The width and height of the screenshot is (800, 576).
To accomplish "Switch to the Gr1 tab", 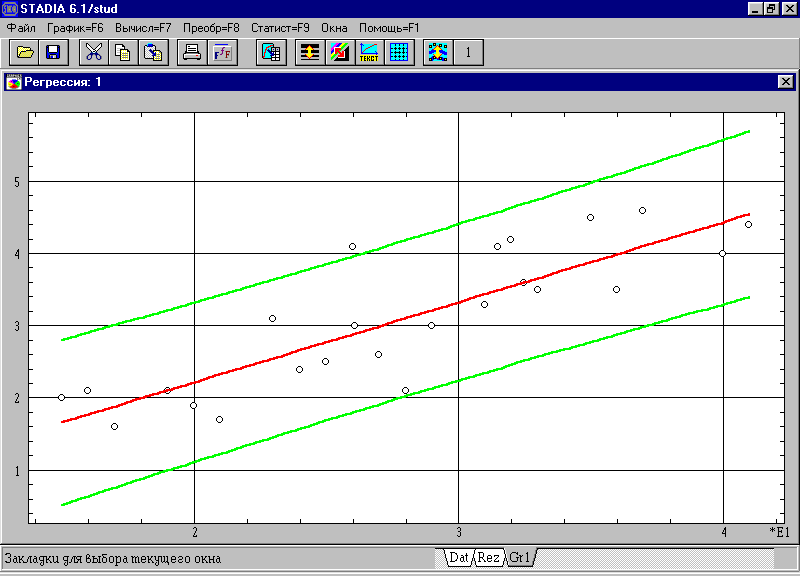I will coord(520,558).
